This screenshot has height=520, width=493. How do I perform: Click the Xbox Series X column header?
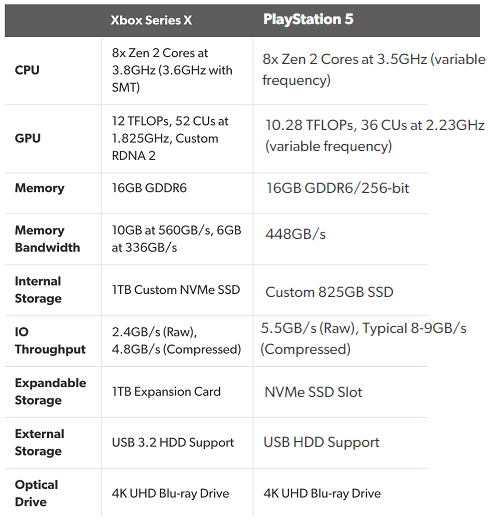(151, 20)
